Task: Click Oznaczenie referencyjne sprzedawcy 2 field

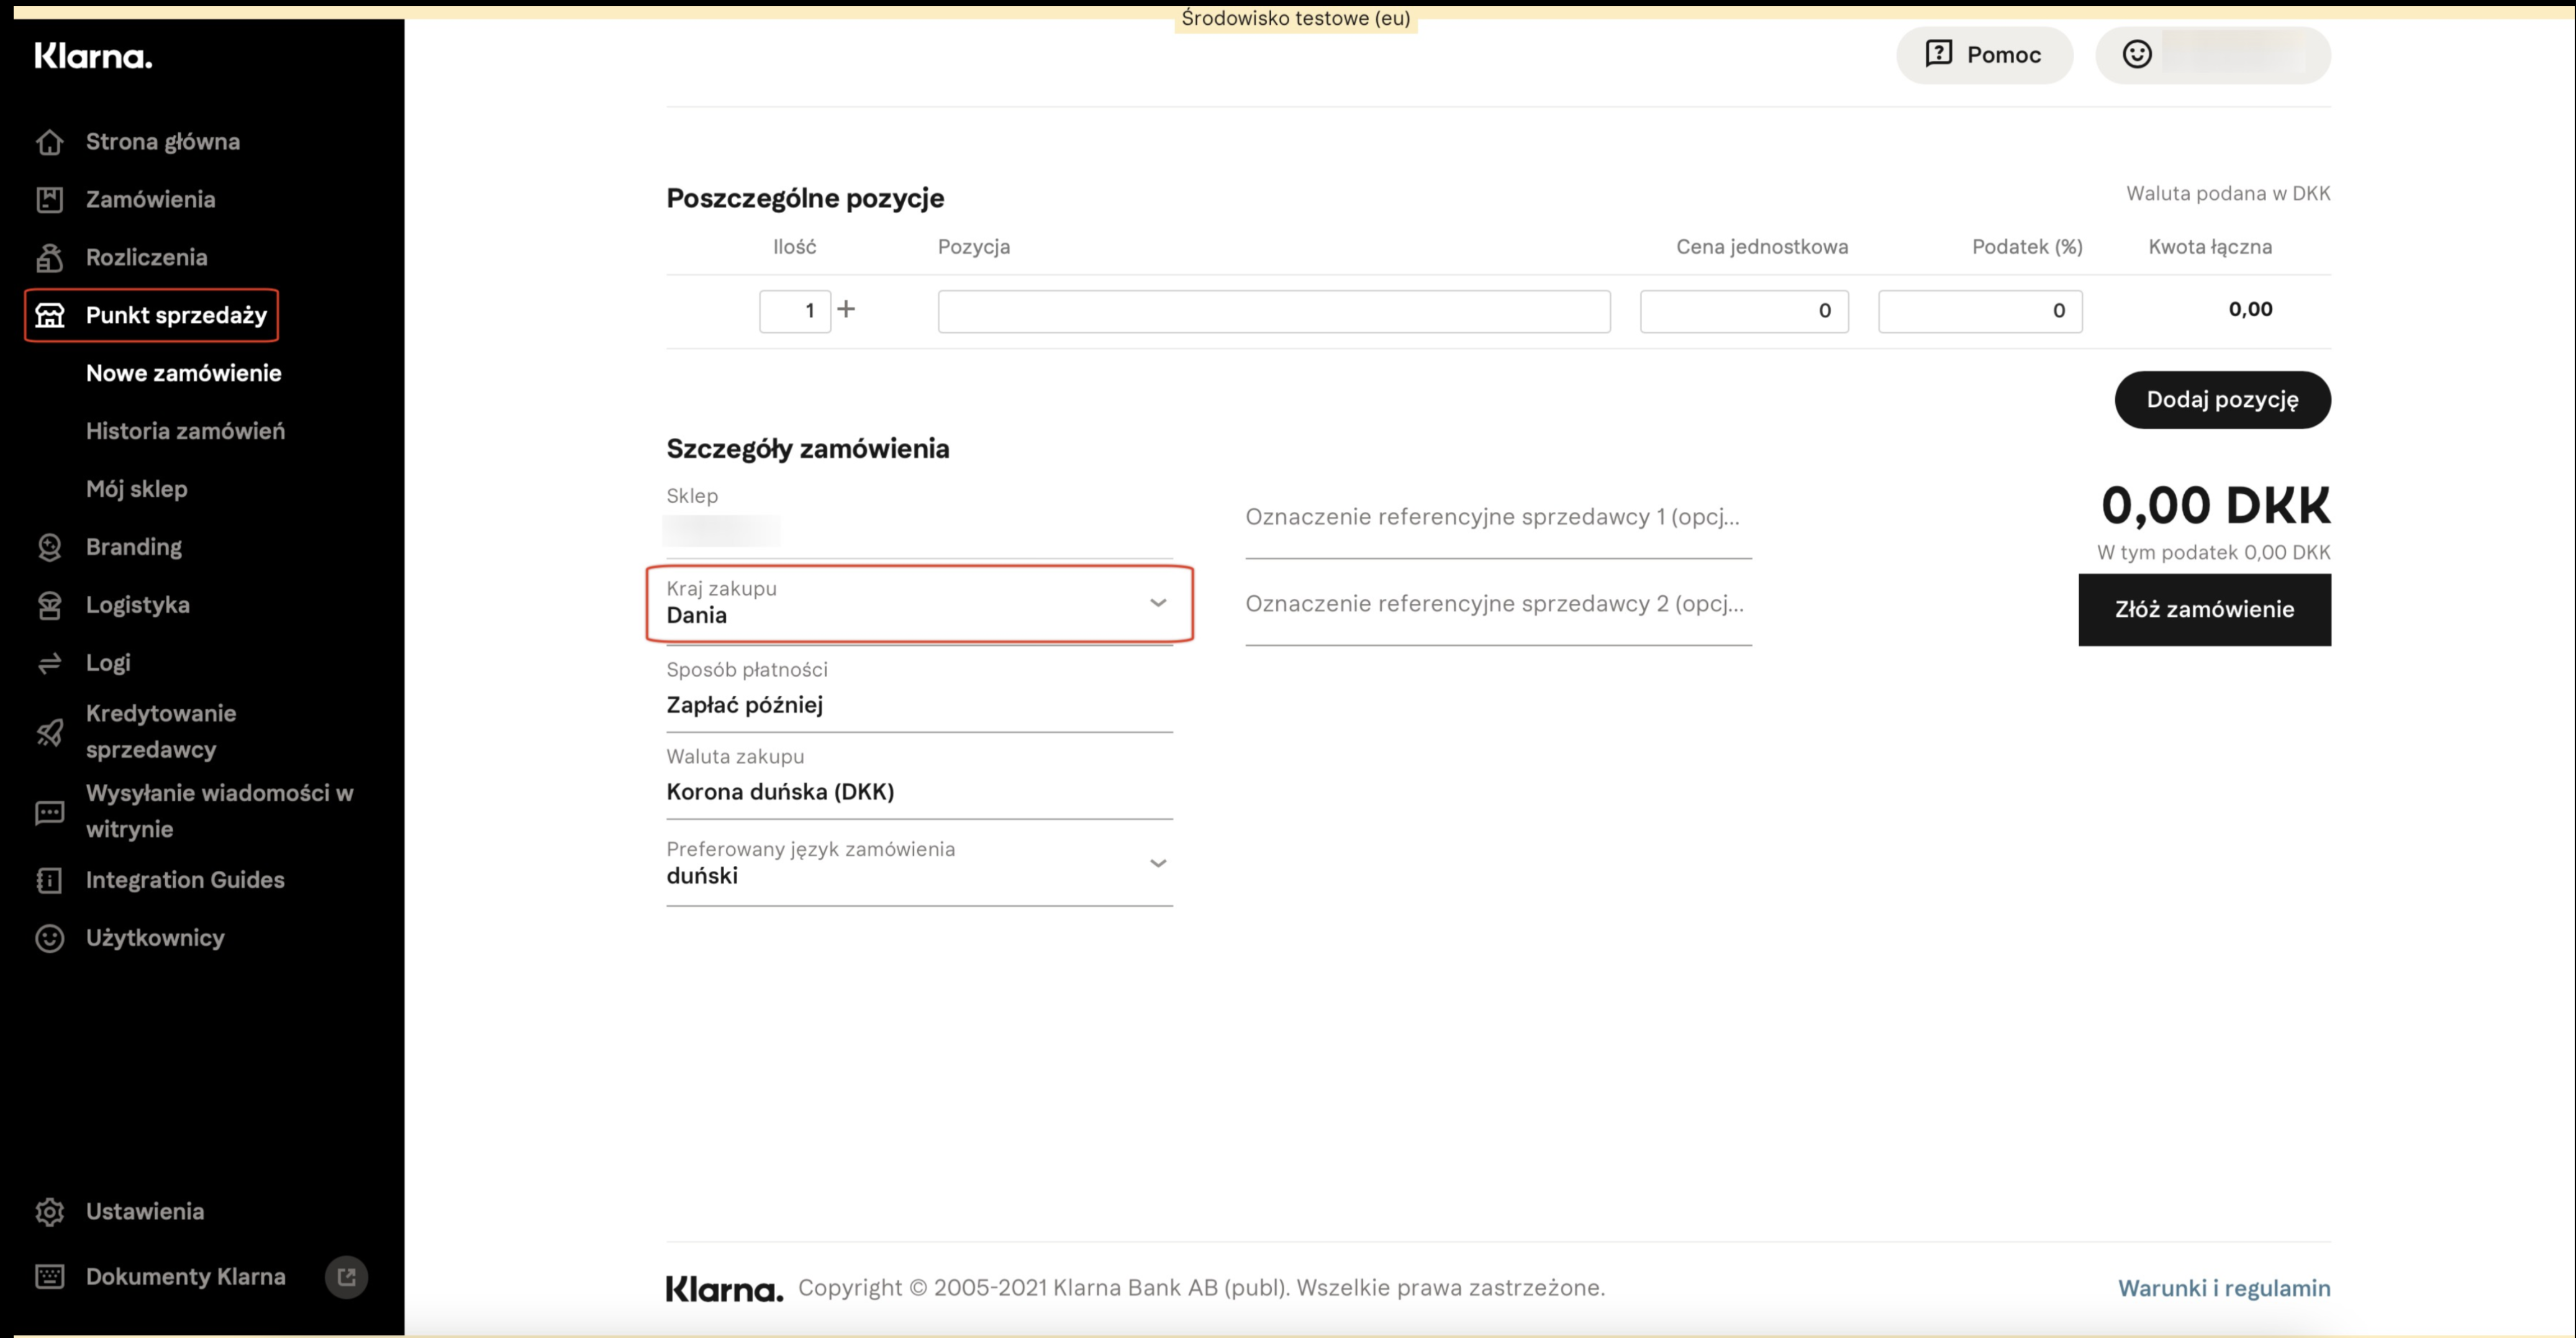Action: coord(1497,605)
